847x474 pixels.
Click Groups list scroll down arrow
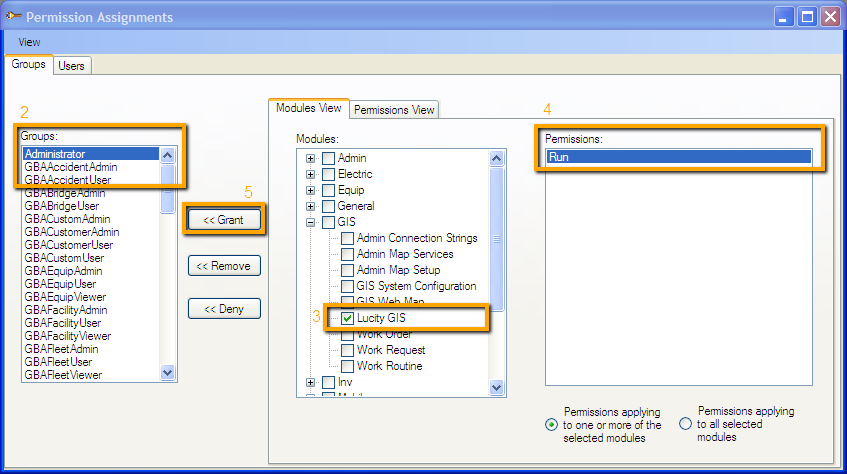(167, 372)
